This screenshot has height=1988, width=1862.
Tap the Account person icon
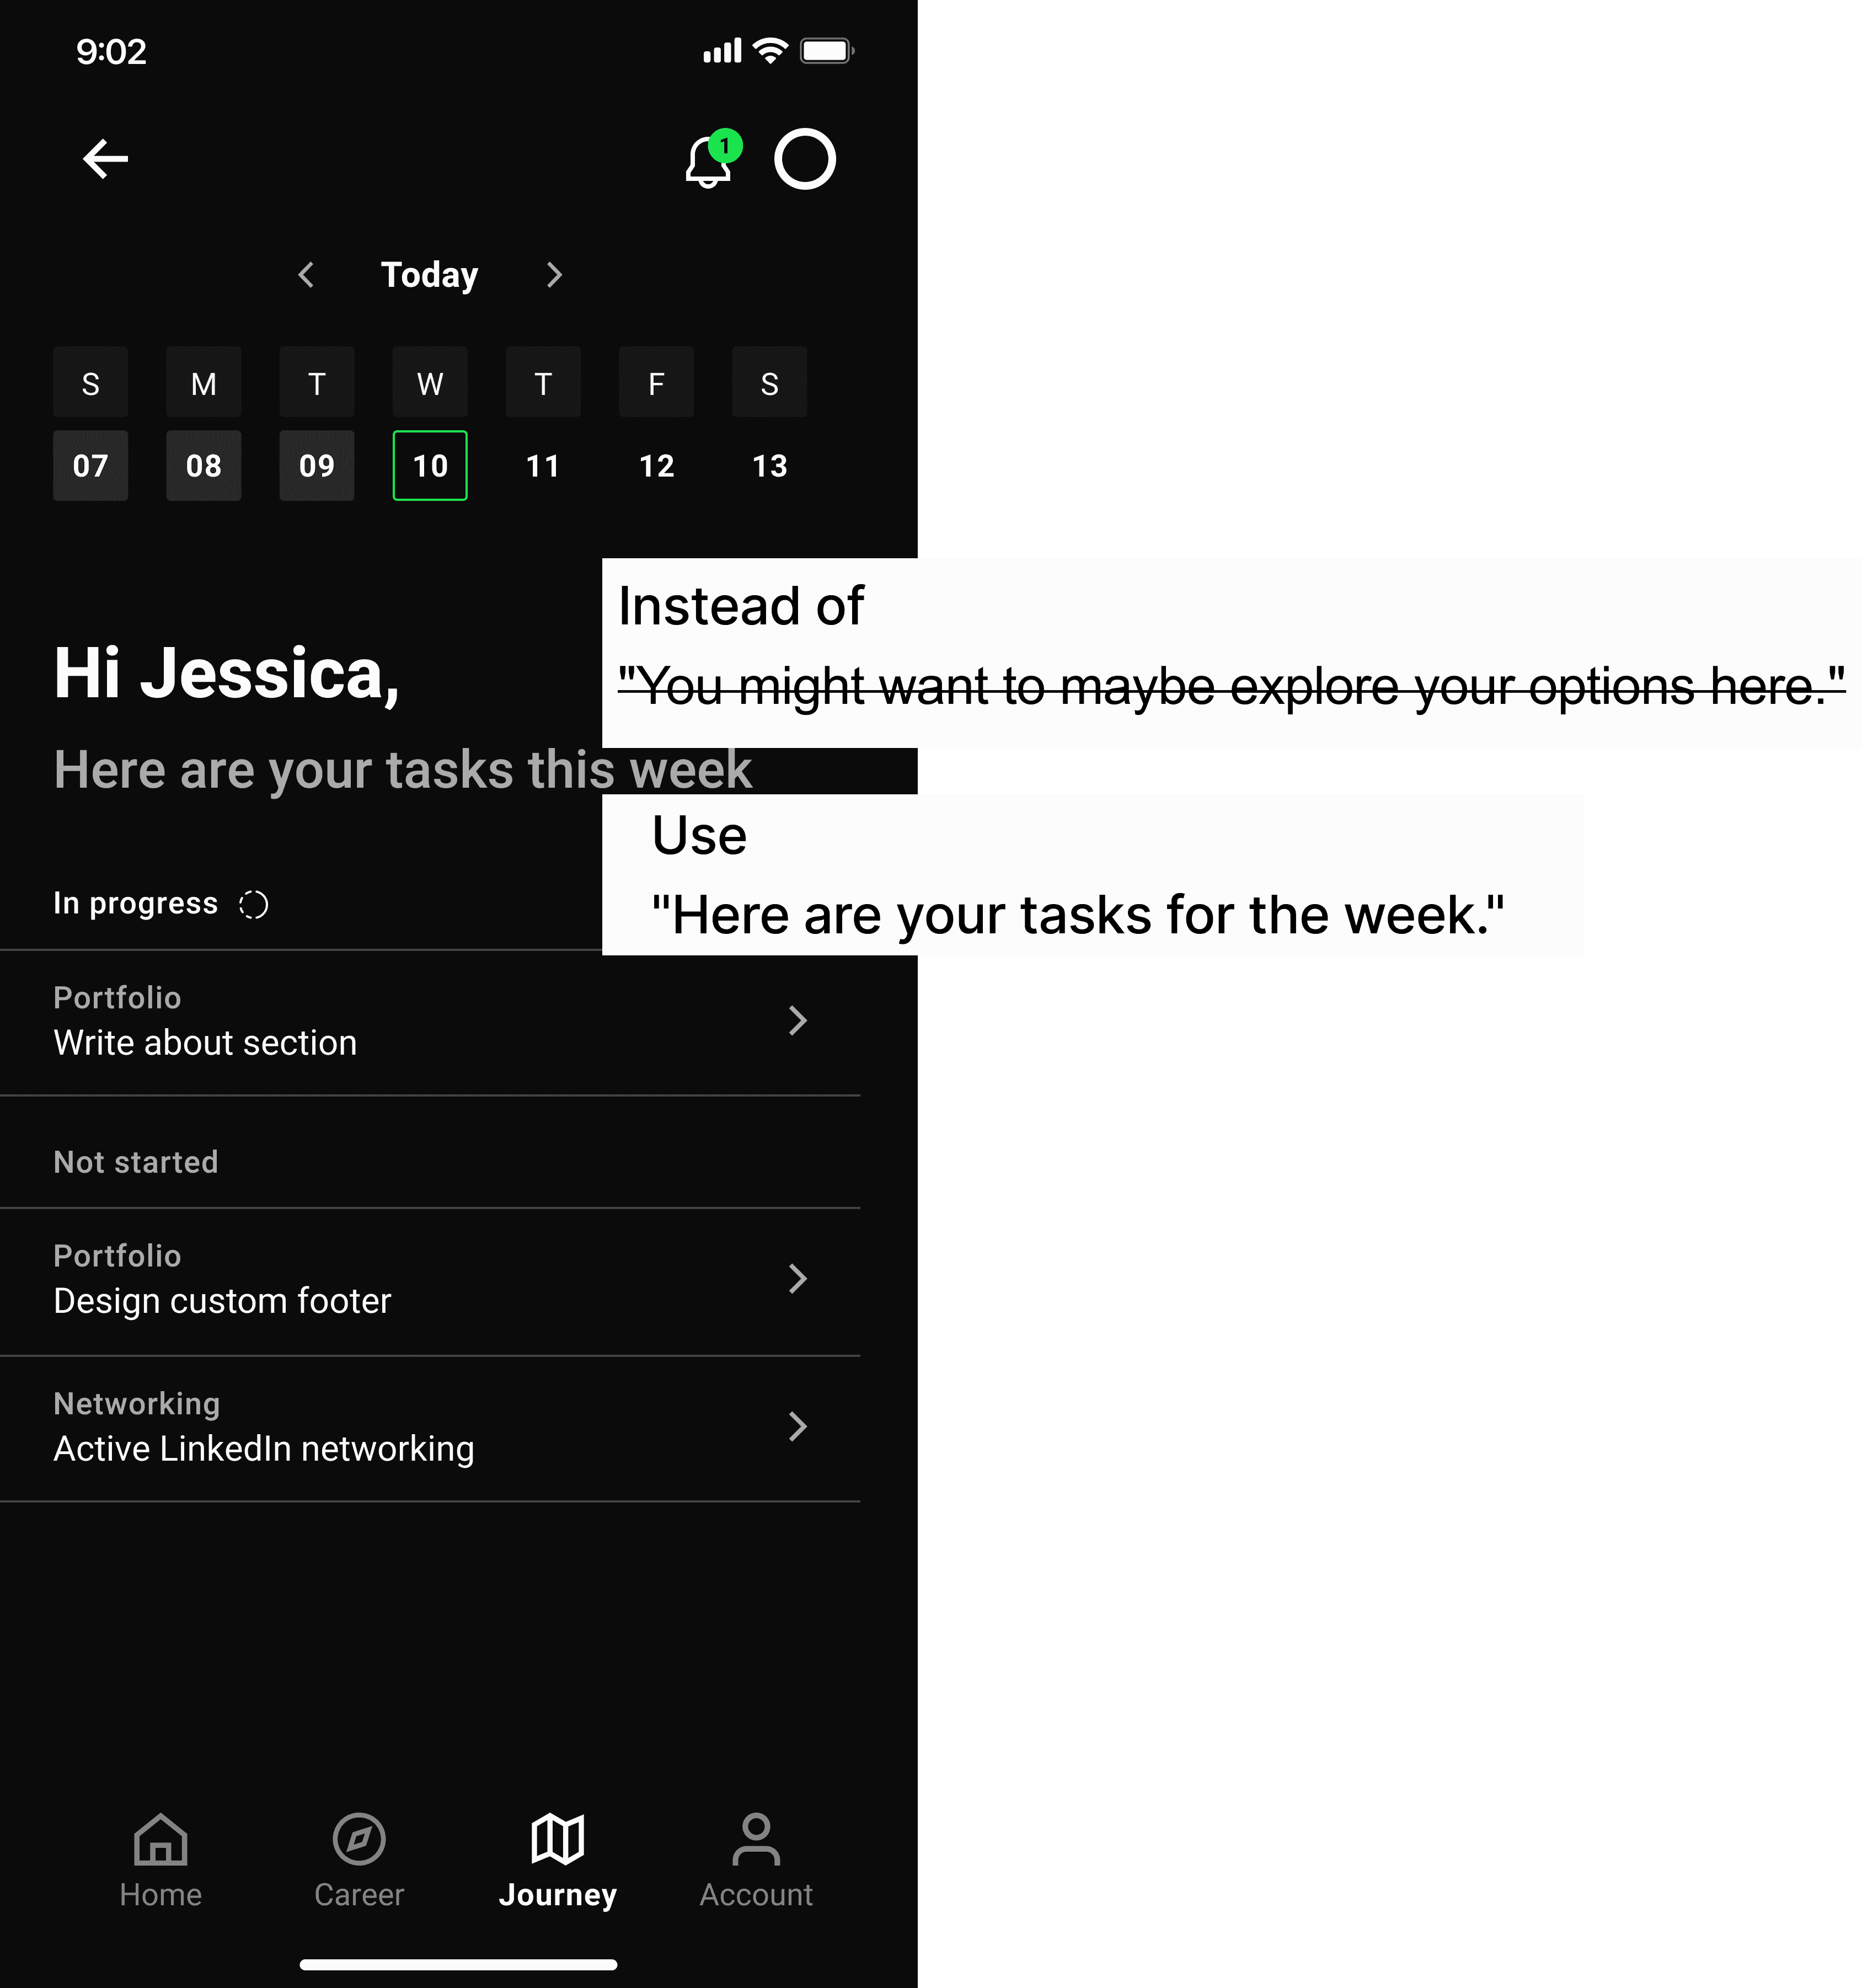[756, 1839]
